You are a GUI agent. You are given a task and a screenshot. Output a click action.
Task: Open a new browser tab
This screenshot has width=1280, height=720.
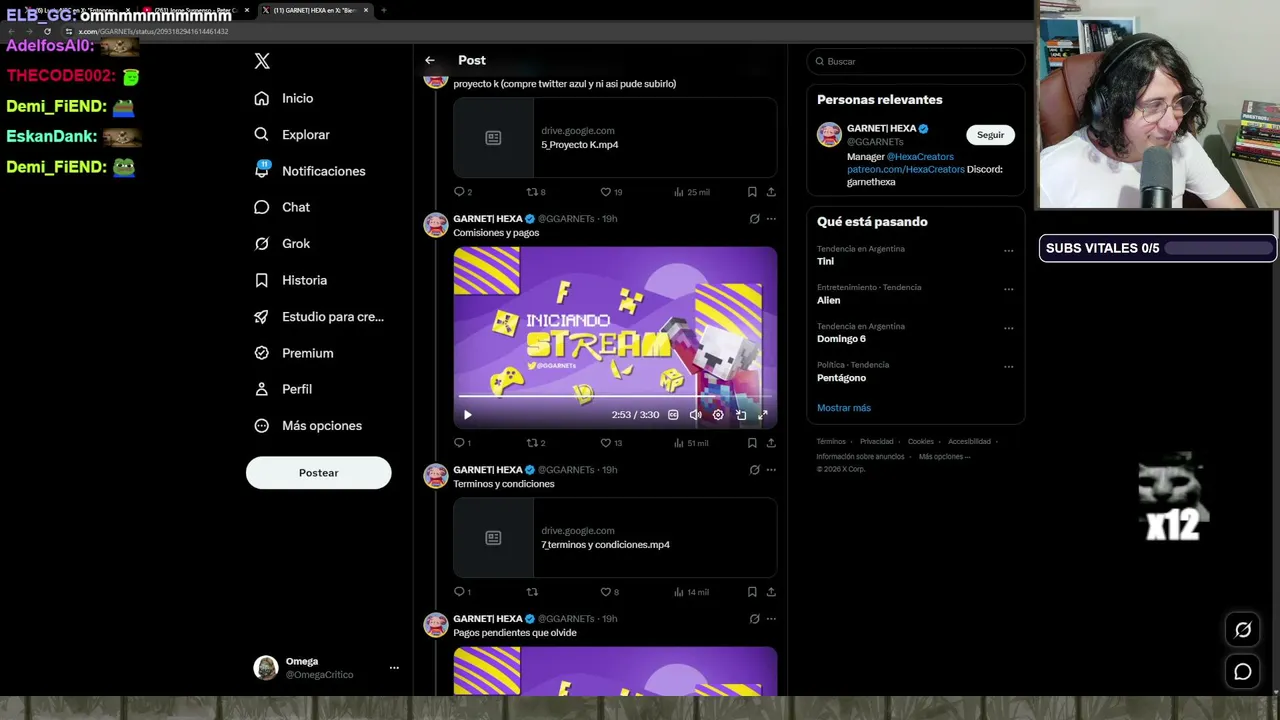[384, 10]
